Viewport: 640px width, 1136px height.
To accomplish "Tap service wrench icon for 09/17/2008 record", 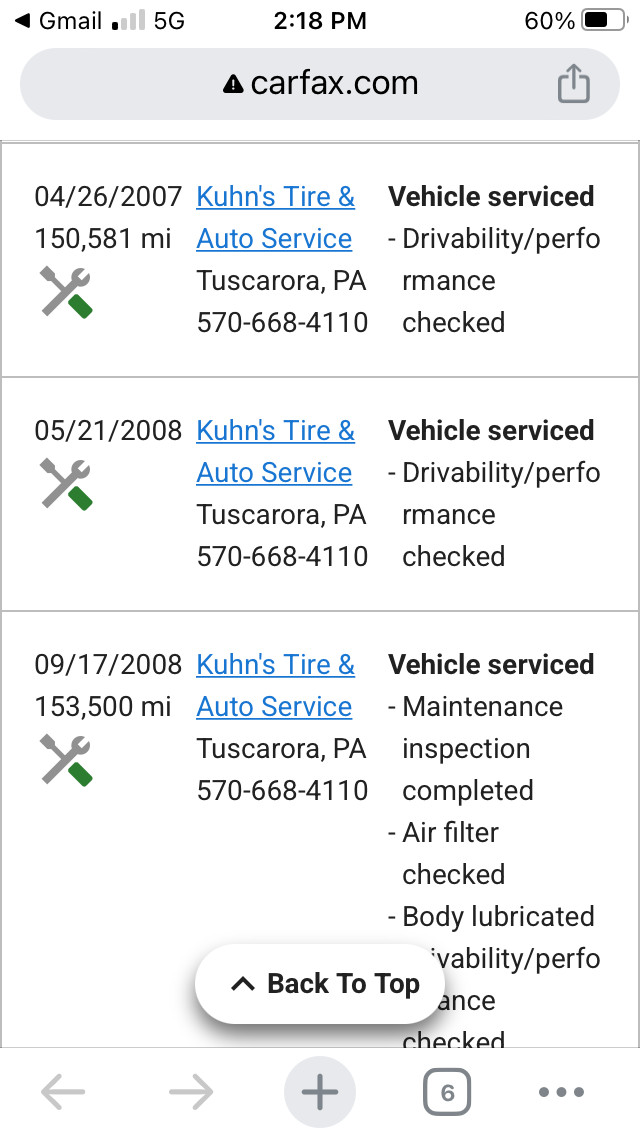I will click(66, 759).
